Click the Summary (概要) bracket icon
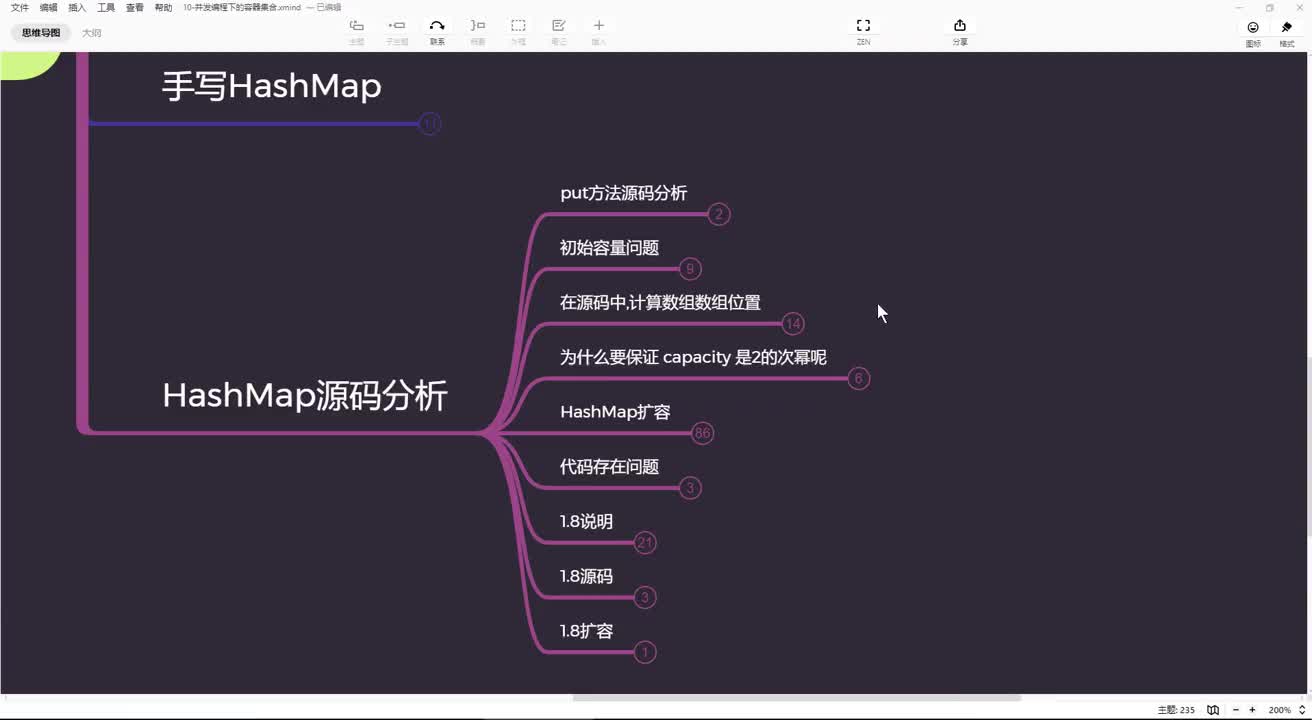Image resolution: width=1312 pixels, height=720 pixels. point(478,26)
